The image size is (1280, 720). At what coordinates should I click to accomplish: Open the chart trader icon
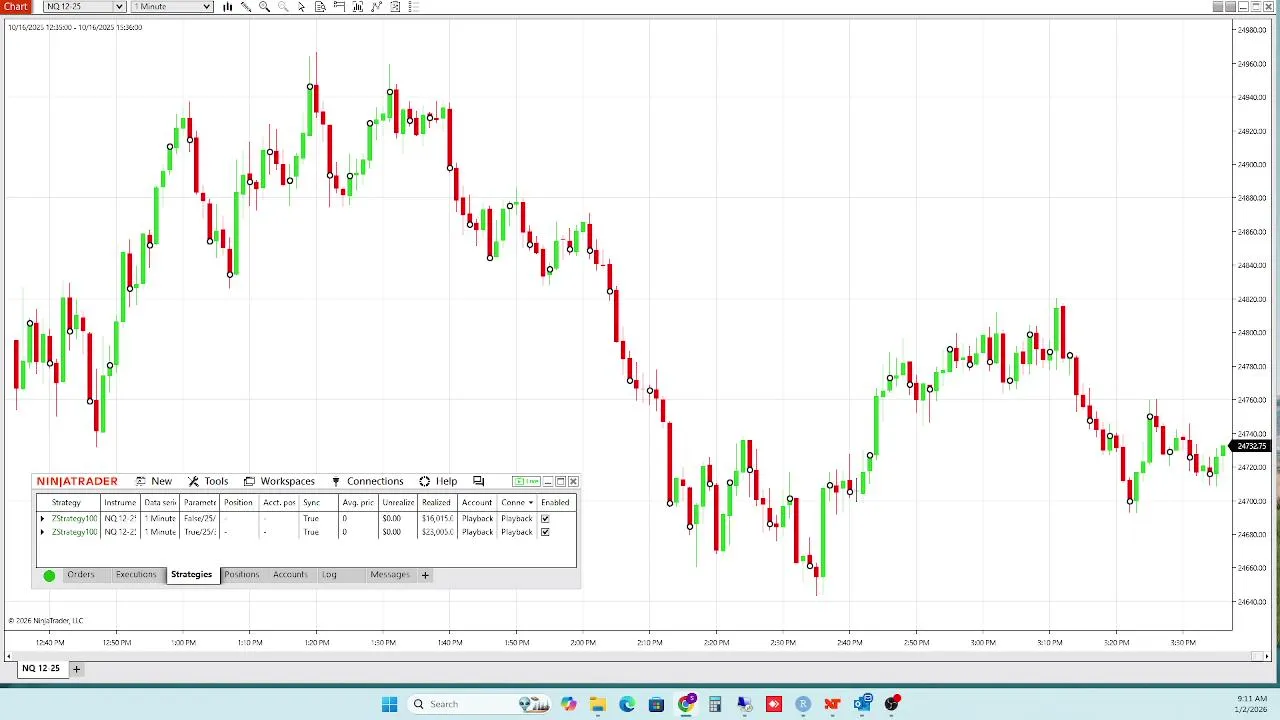point(339,7)
